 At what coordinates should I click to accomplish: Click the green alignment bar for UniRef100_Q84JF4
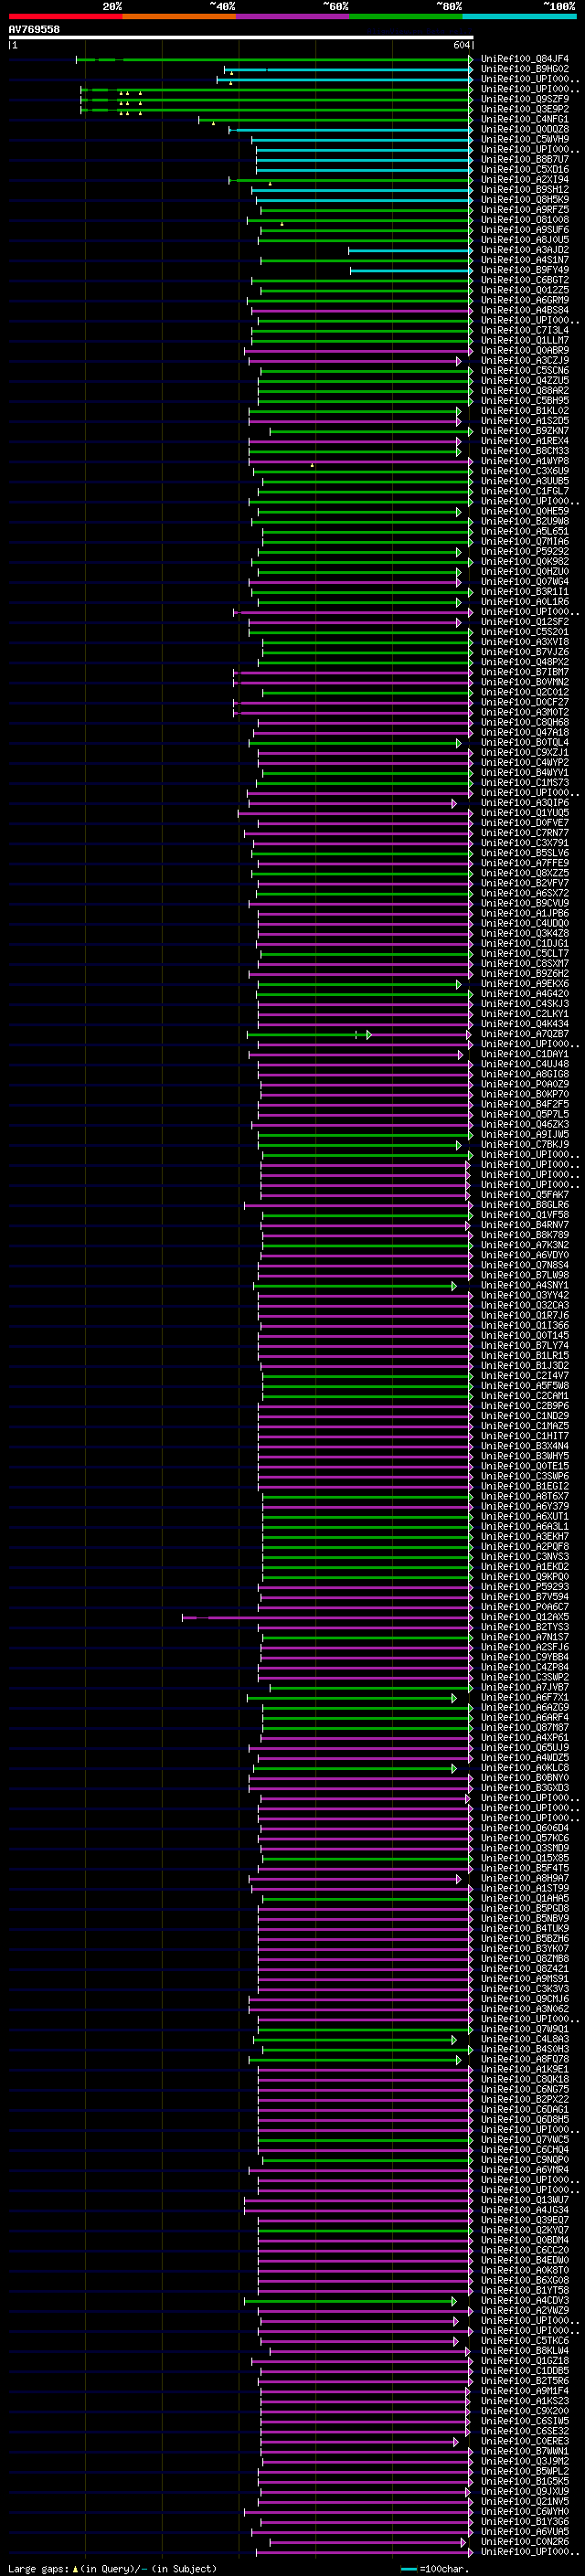click(275, 59)
